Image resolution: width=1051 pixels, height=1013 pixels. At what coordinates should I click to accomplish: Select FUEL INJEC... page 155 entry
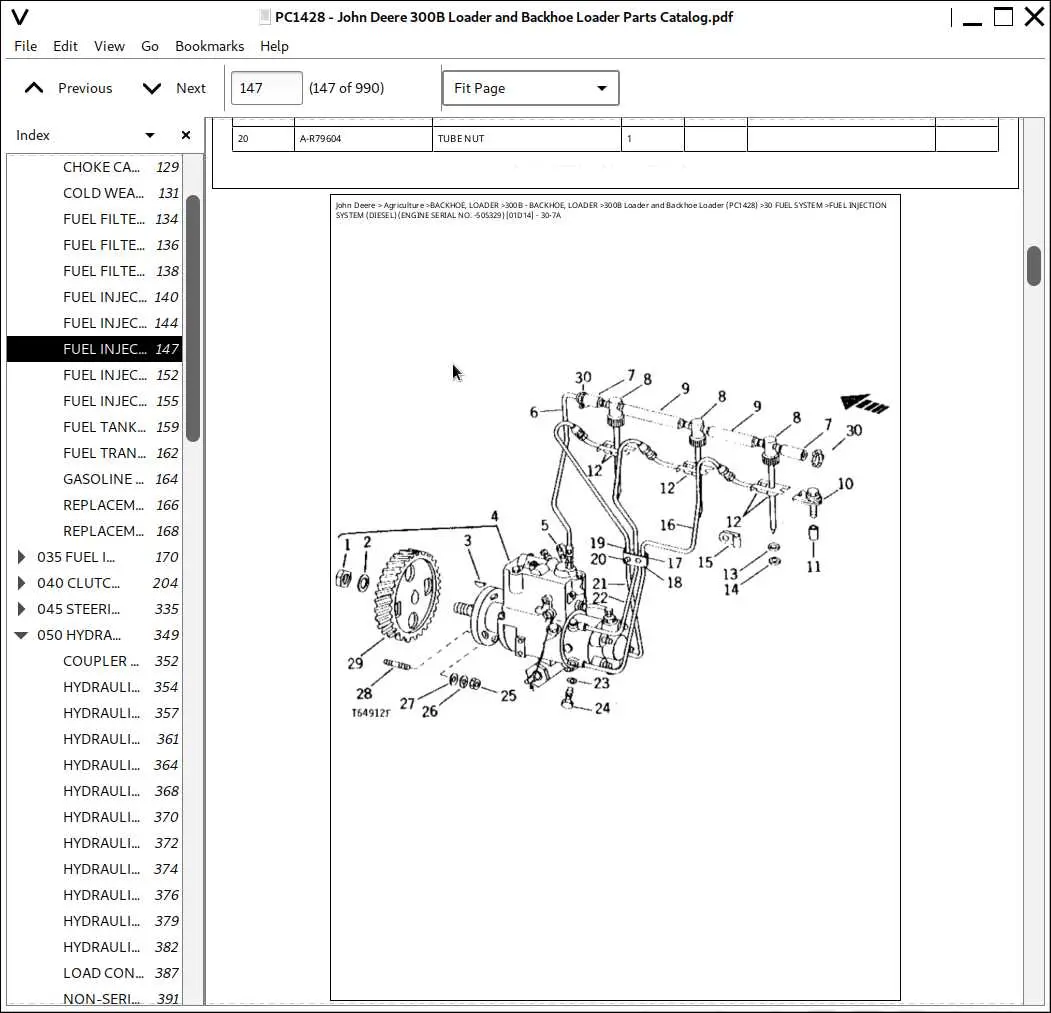click(x=95, y=401)
